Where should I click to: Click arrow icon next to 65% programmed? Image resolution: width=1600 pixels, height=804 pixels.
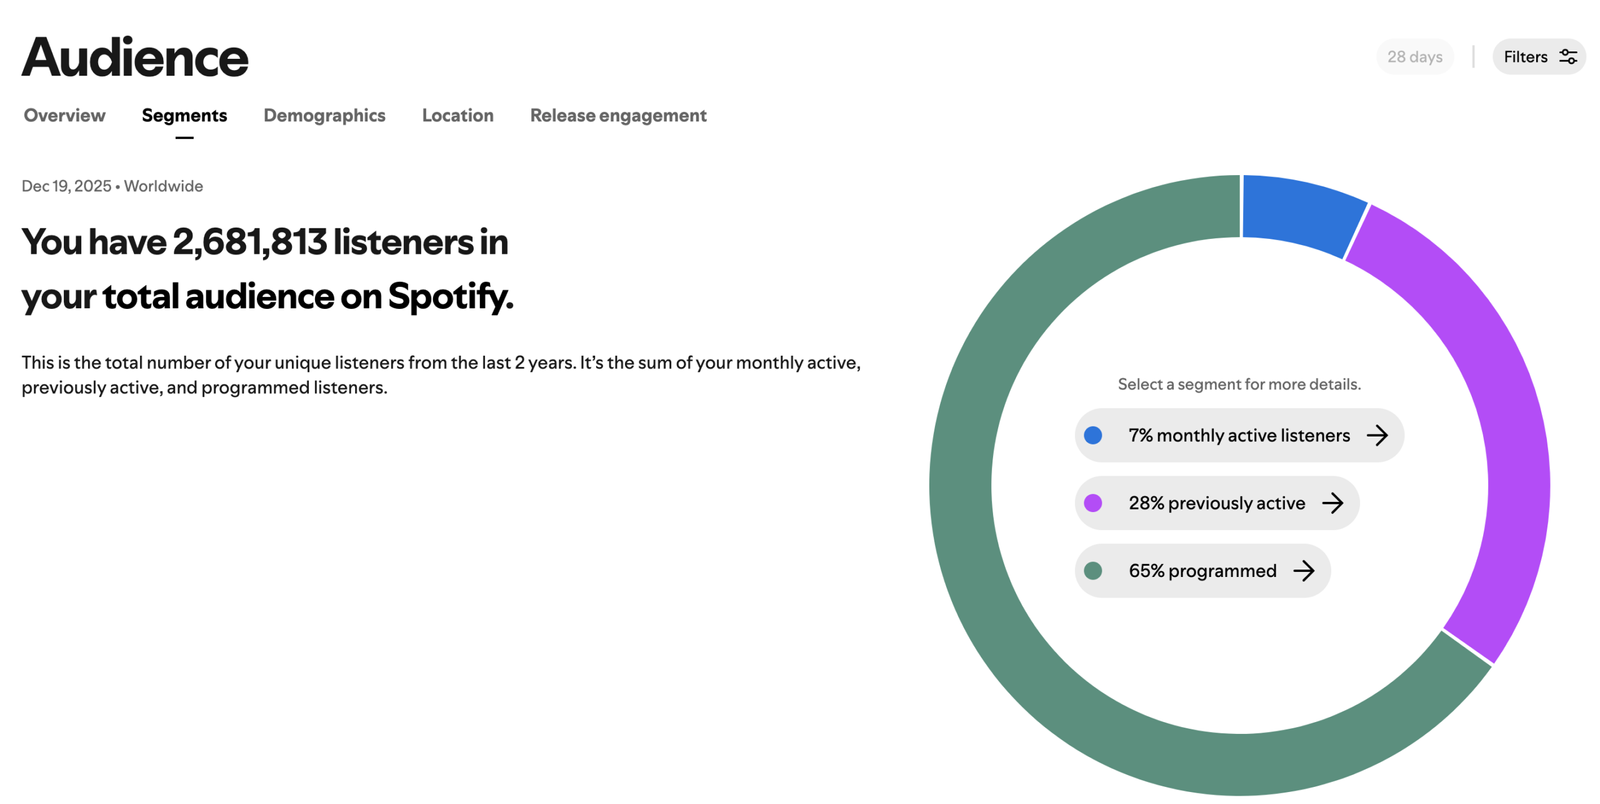tap(1303, 571)
